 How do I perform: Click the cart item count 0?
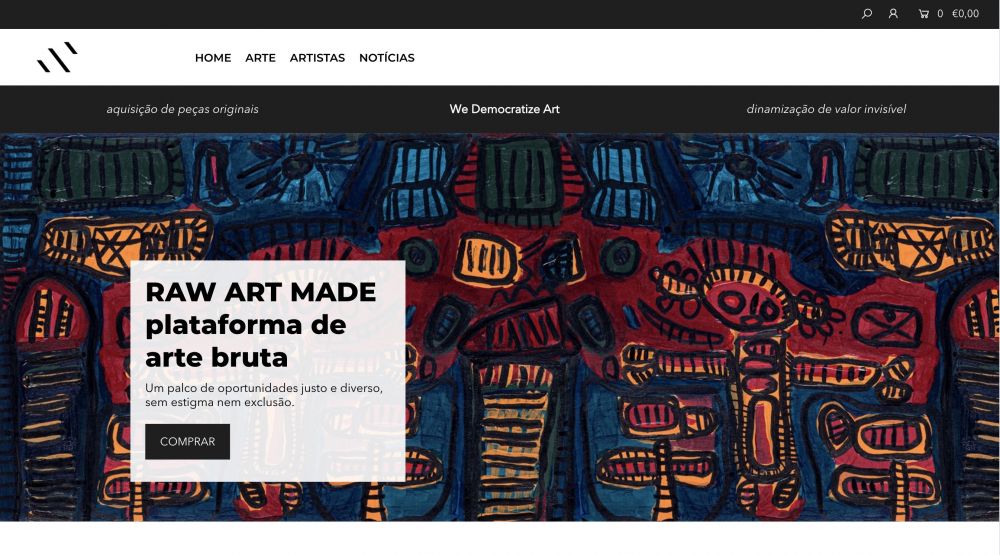click(940, 13)
